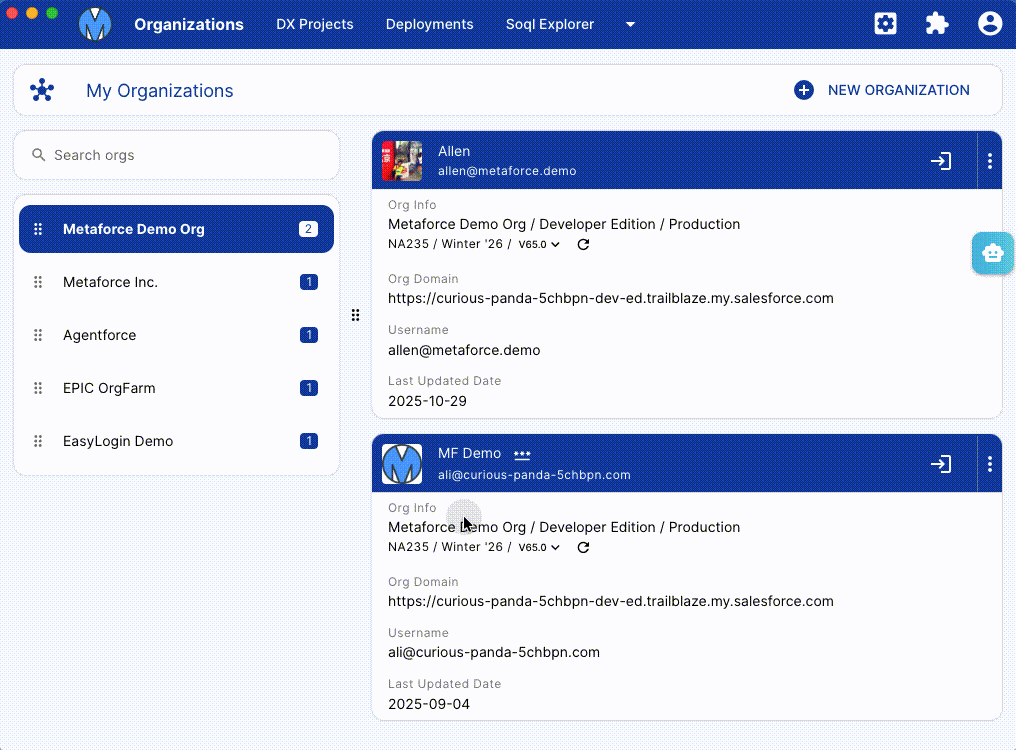1016x750 pixels.
Task: Click the Allen card Org Info edition line
Action: (x=564, y=224)
